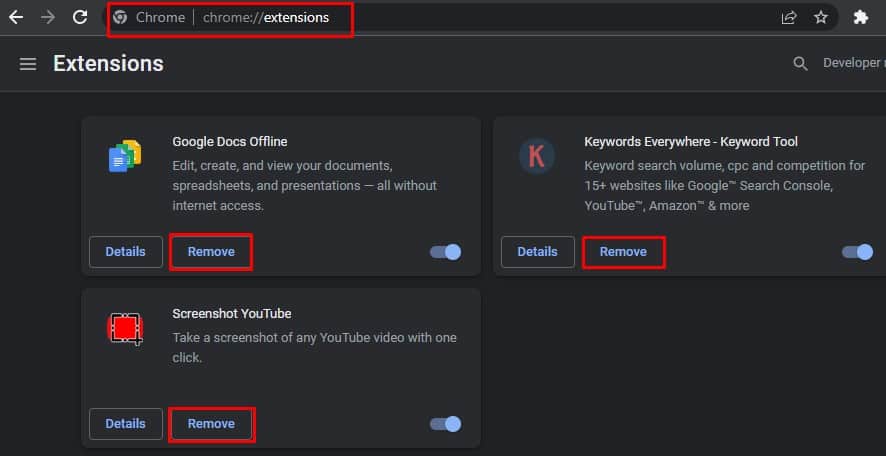The height and width of the screenshot is (456, 886).
Task: Click the Extensions page heading
Action: 108,63
